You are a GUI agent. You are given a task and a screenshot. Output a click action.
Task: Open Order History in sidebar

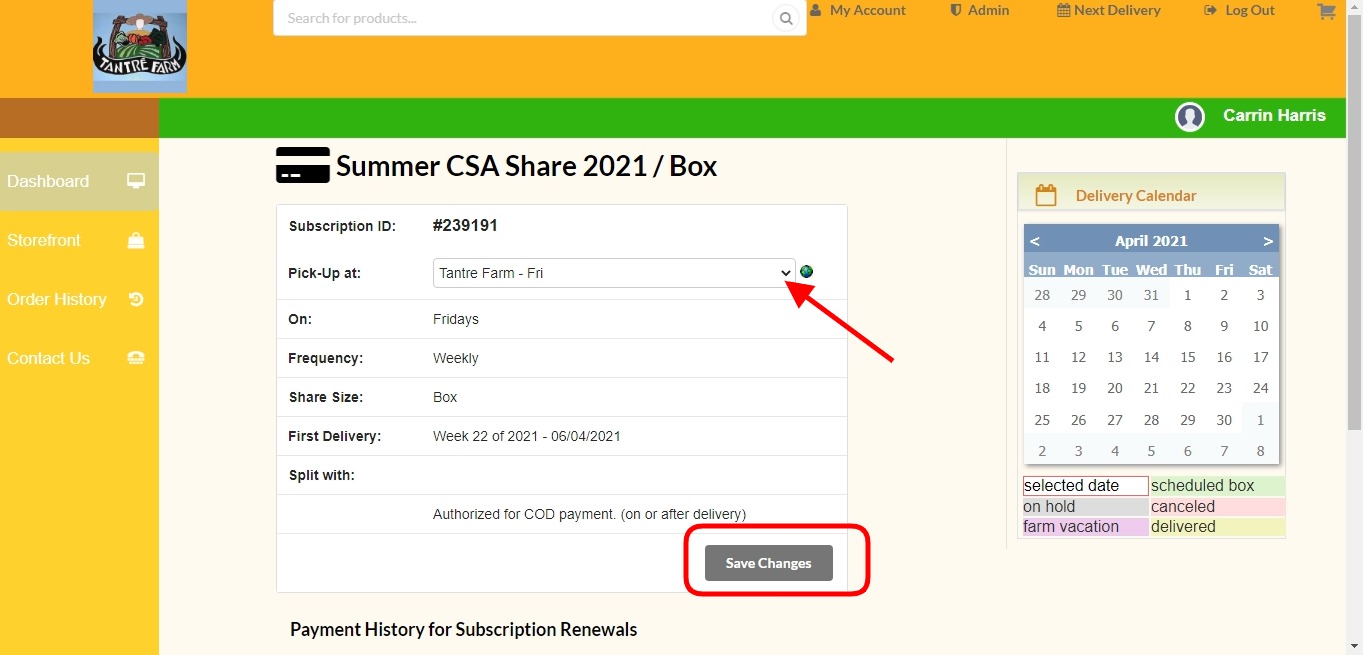[x=79, y=299]
